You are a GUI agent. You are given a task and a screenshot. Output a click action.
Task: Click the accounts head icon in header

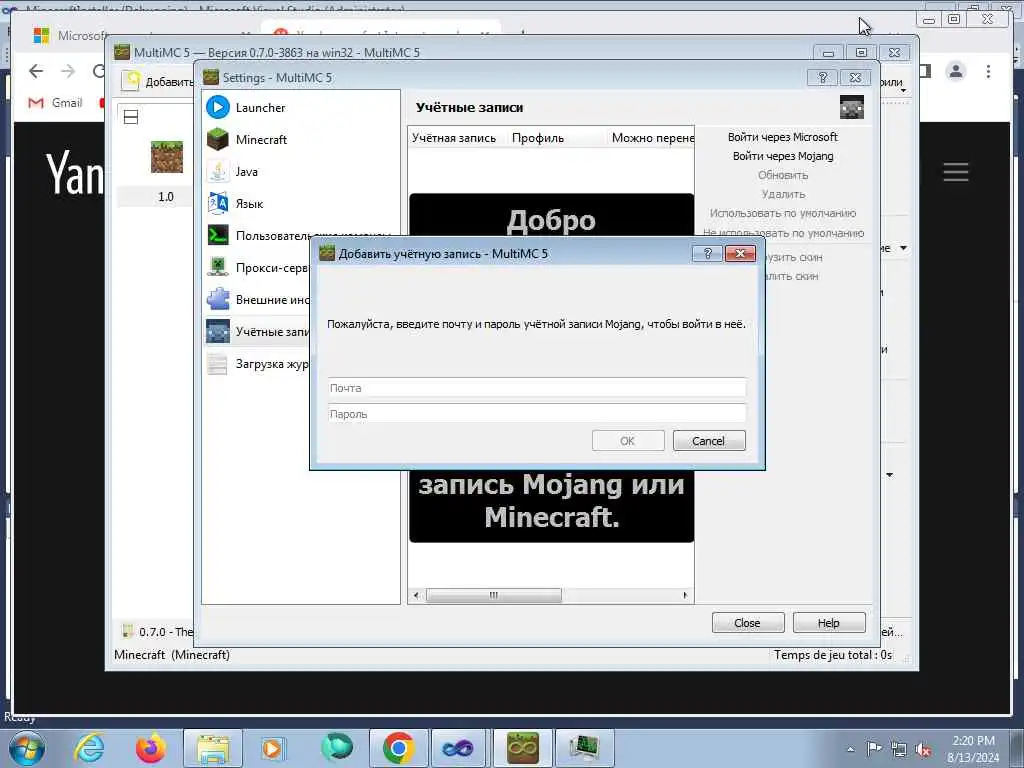coord(852,108)
